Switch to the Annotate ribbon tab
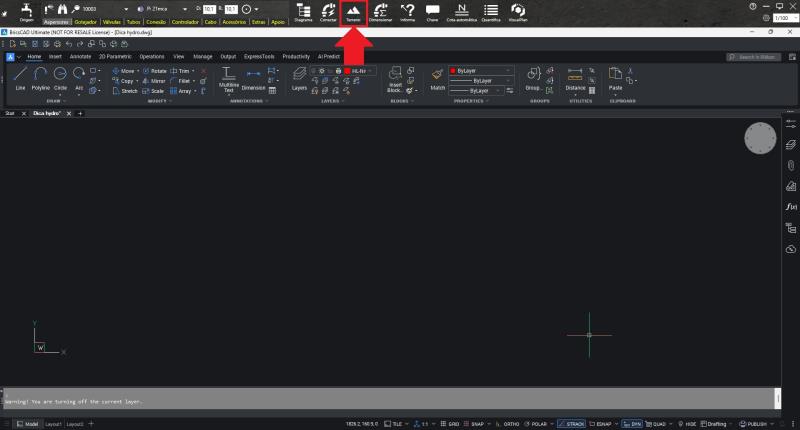 (x=80, y=57)
